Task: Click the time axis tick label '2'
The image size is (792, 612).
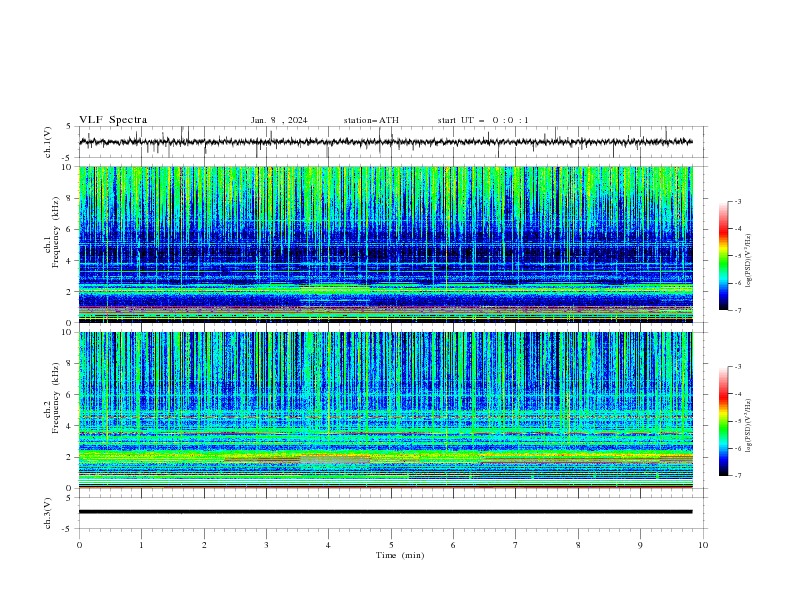Action: (x=204, y=545)
